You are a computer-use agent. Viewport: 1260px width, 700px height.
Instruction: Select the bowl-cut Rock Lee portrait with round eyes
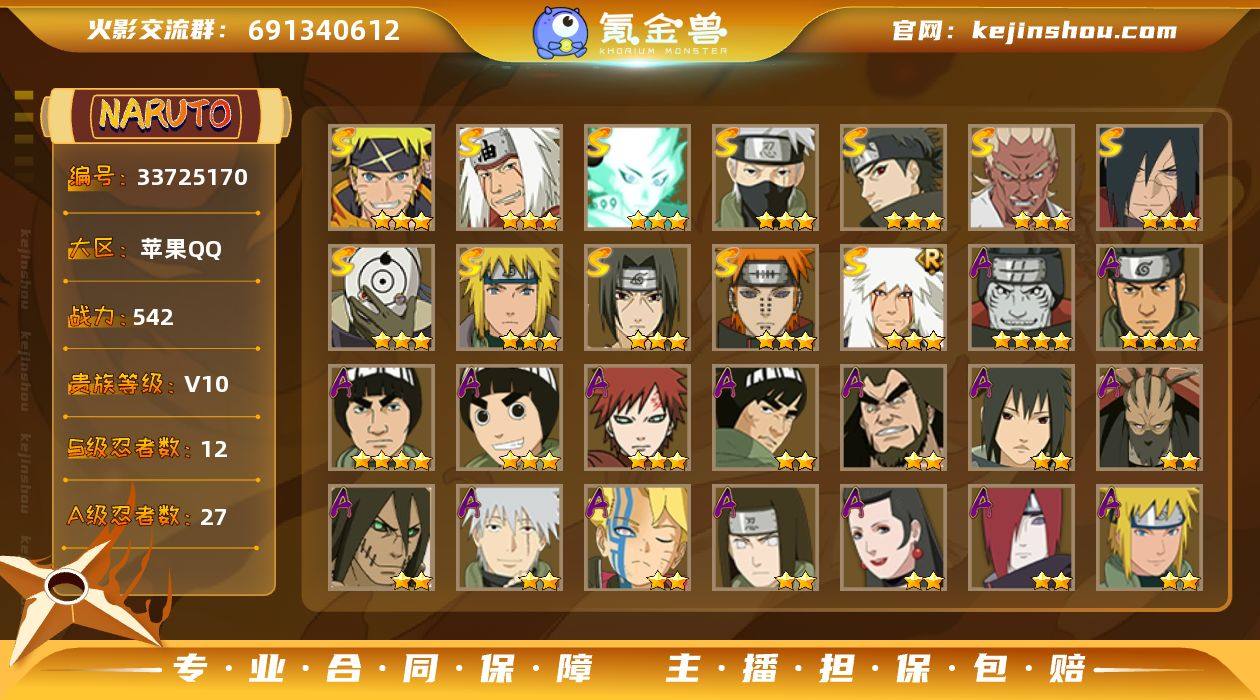coord(509,418)
